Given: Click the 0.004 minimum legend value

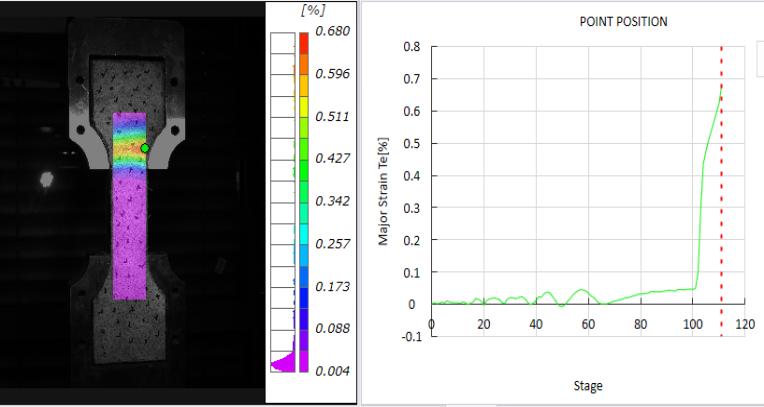Looking at the screenshot, I should (332, 372).
